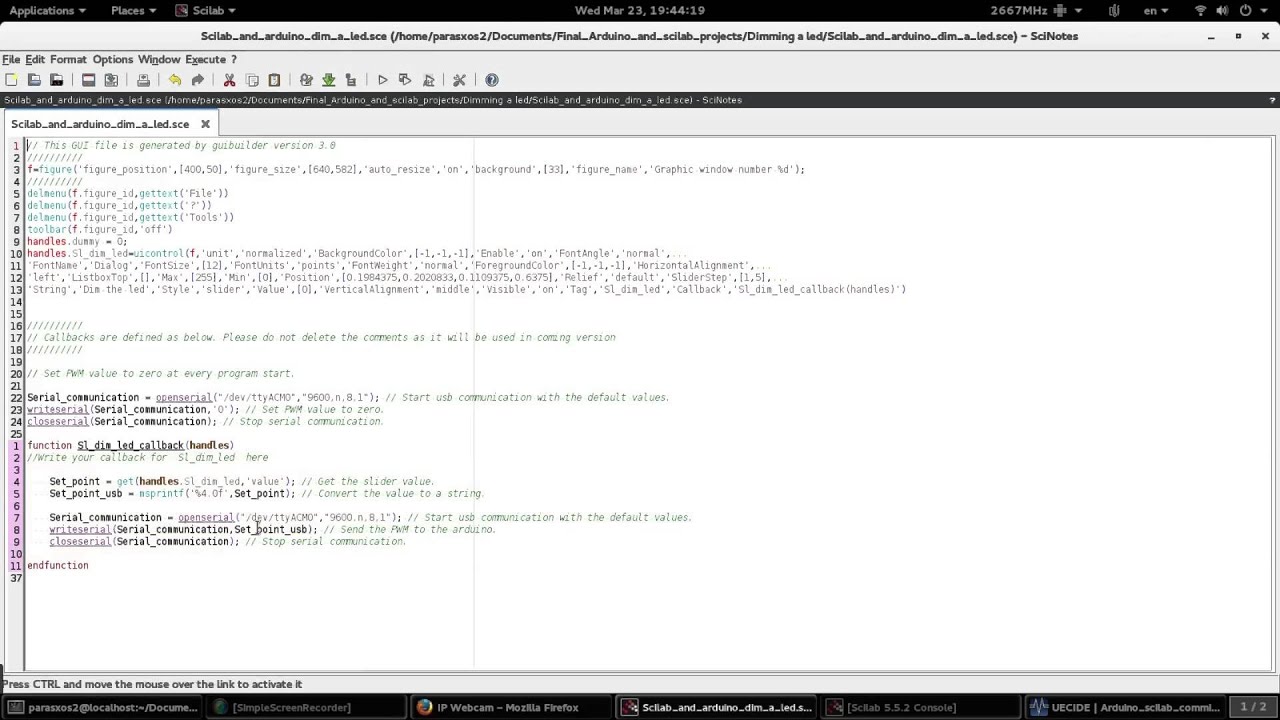
Task: Click the green down-arrow toolbar icon
Action: pos(328,80)
